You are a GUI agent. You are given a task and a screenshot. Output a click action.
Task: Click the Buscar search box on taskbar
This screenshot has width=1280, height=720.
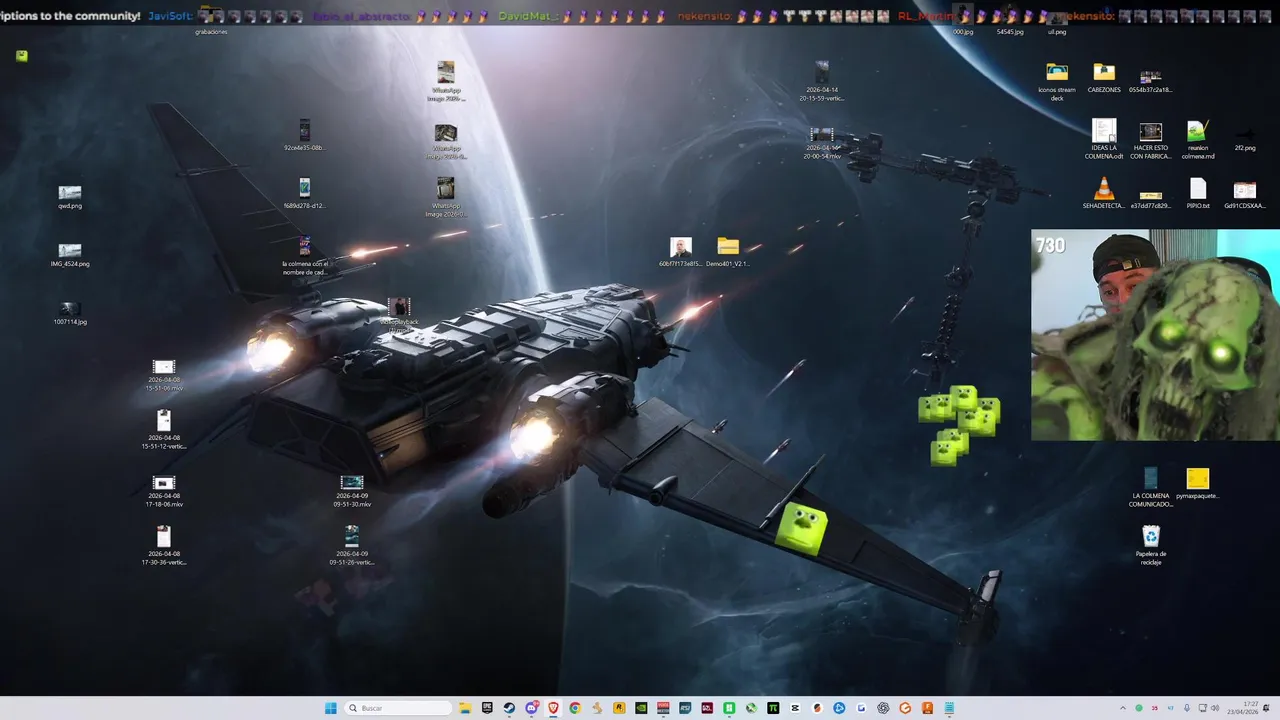click(400, 708)
